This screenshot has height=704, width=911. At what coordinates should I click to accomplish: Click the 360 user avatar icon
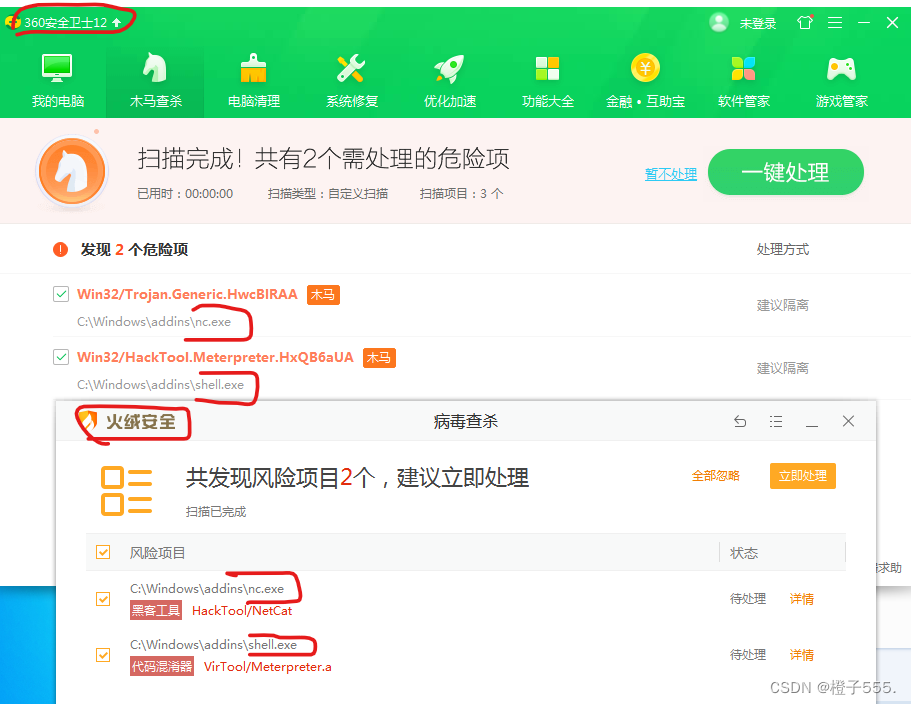719,23
